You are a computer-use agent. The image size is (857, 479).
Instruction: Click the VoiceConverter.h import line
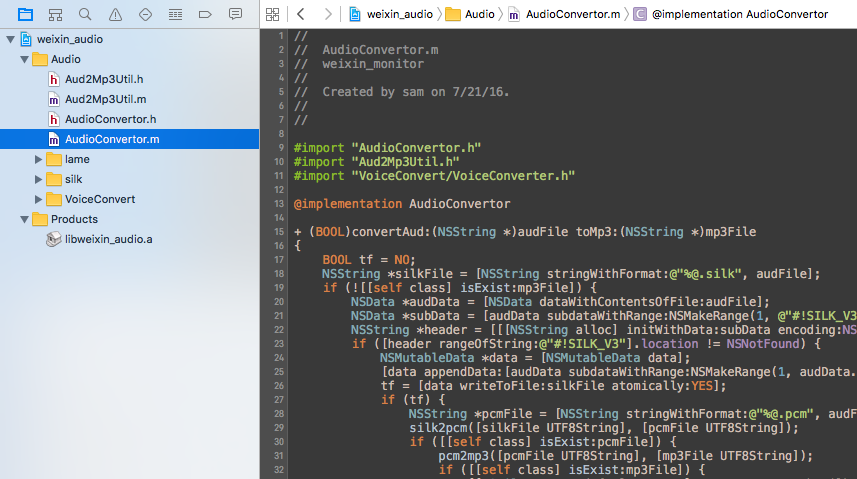[x=434, y=176]
